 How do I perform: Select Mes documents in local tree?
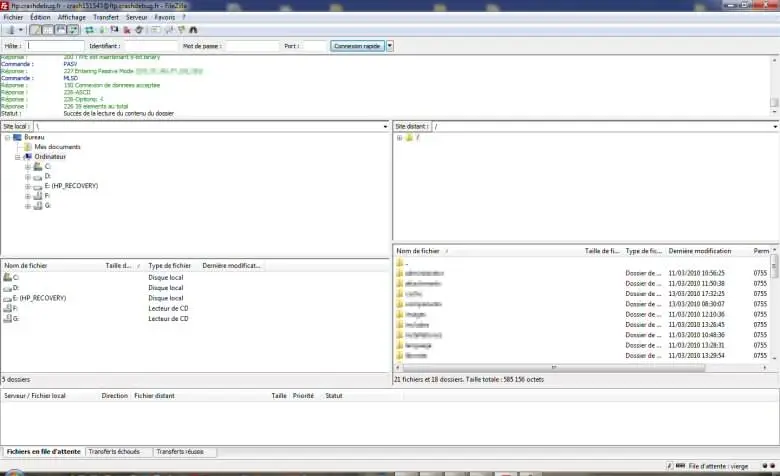pyautogui.click(x=57, y=147)
